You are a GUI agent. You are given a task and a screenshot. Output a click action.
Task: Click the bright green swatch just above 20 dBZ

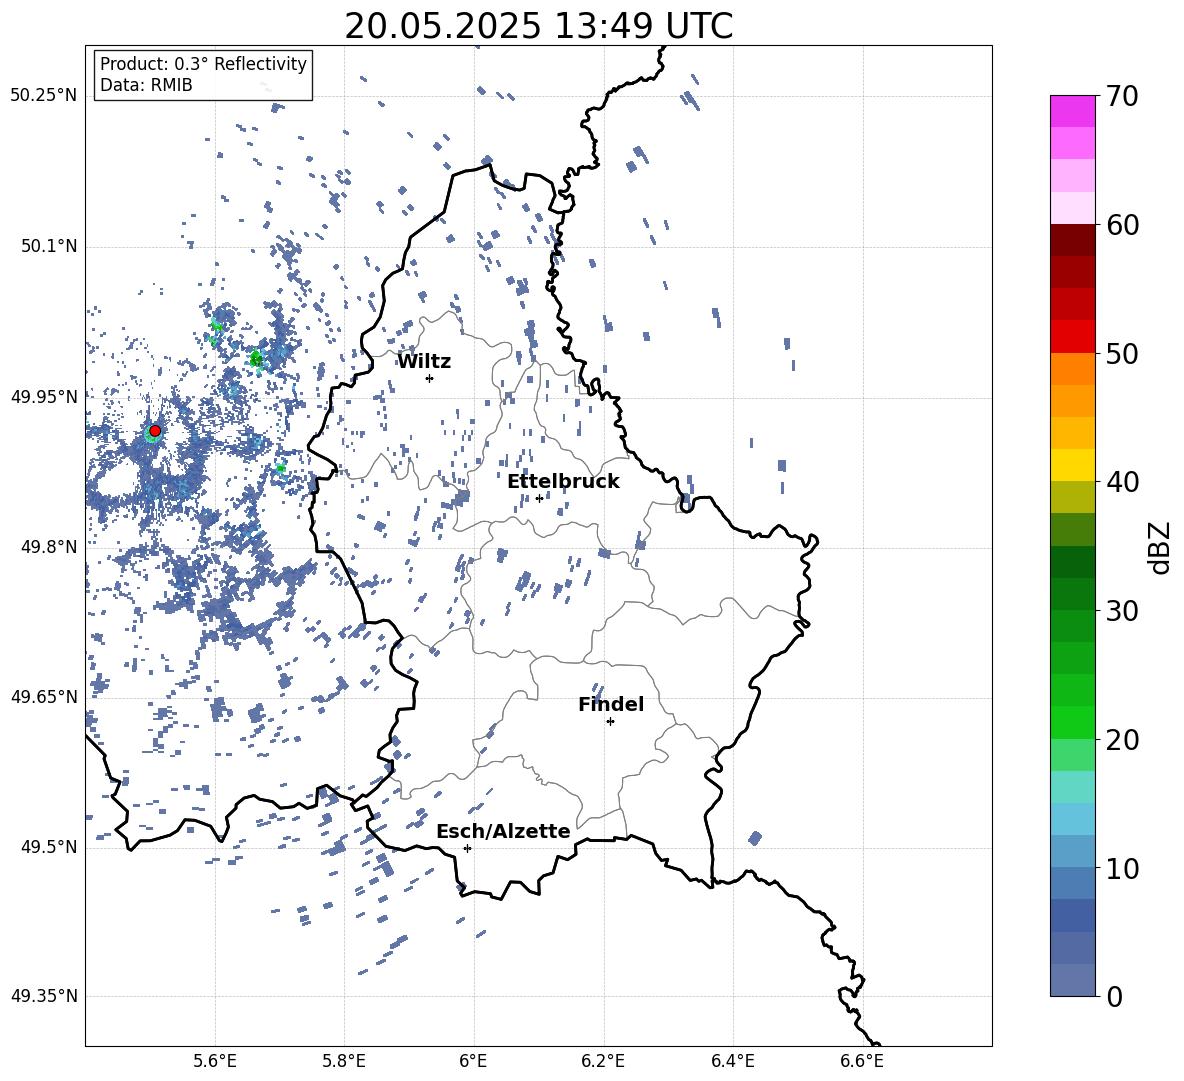[1072, 722]
